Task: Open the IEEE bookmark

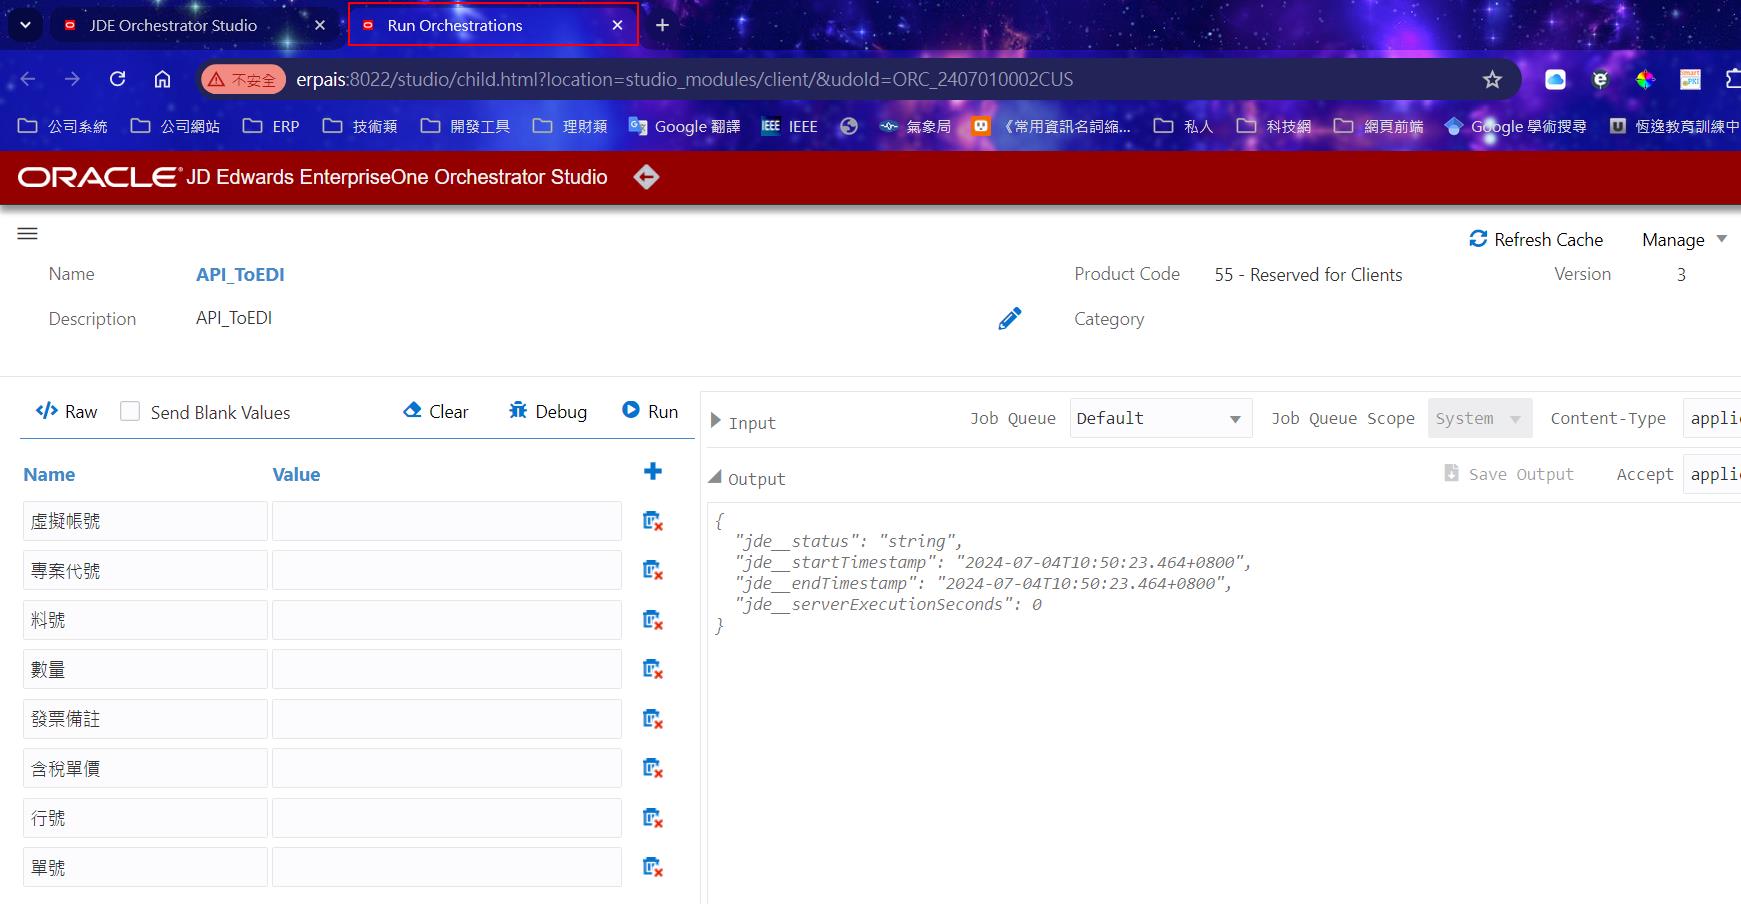Action: [790, 126]
